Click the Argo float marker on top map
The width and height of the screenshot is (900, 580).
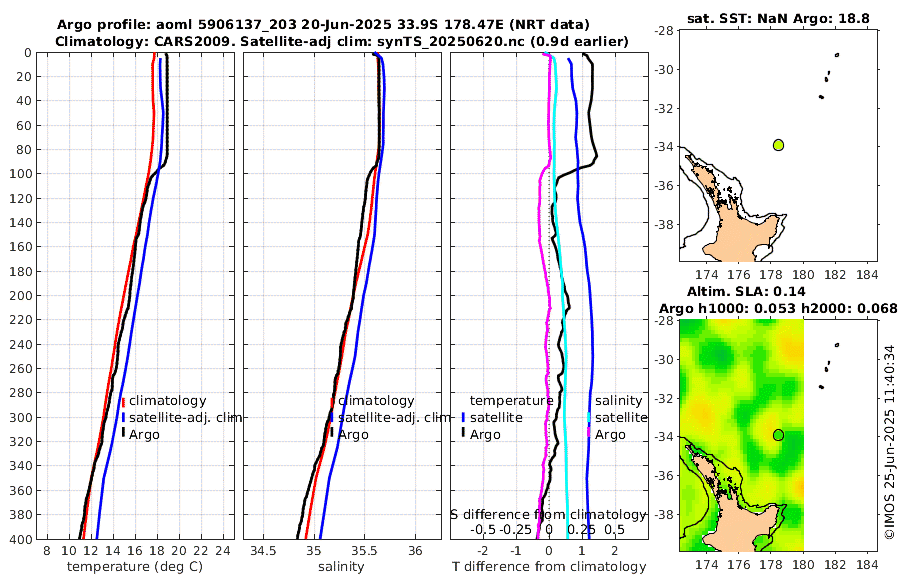coord(778,145)
